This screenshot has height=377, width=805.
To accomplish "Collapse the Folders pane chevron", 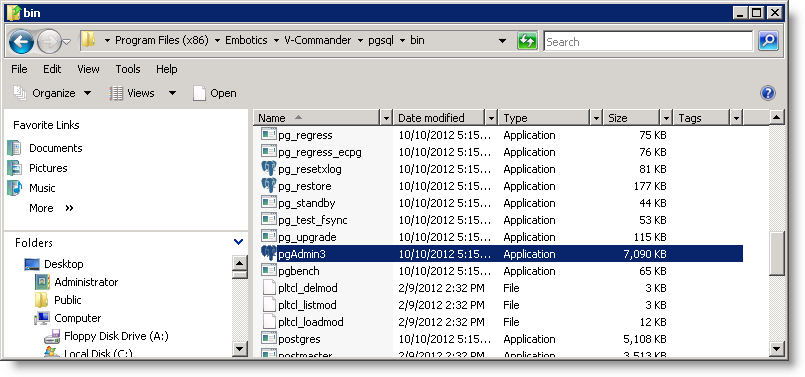I will (x=238, y=242).
